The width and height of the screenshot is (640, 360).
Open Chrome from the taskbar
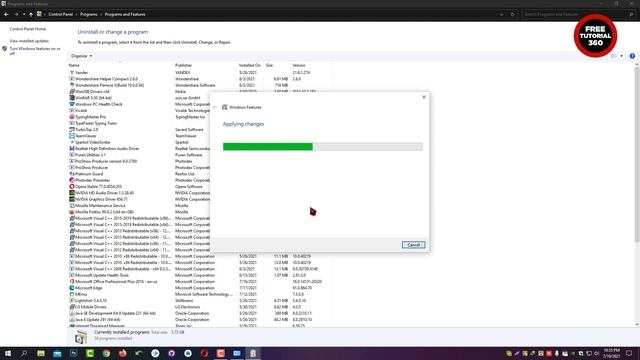106,353
